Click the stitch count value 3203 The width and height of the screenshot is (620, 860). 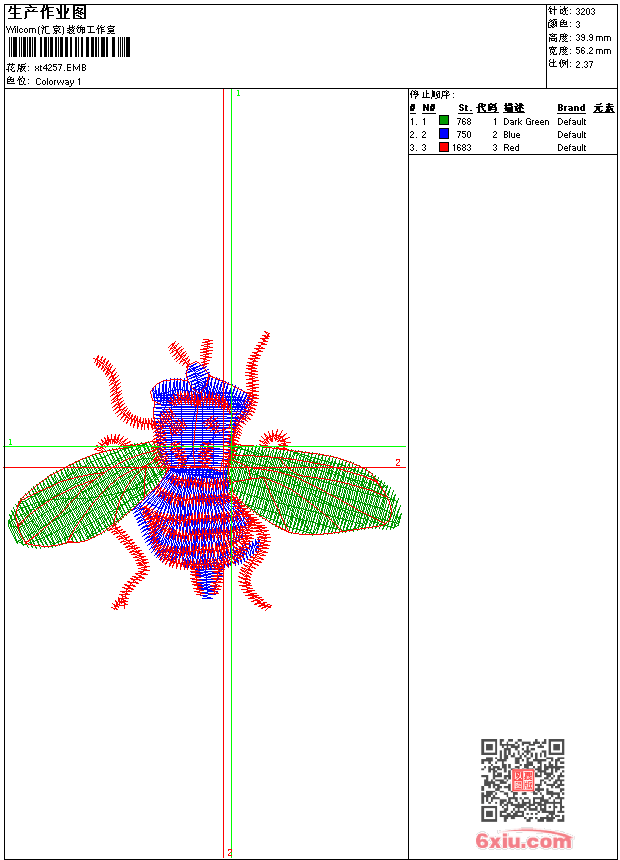pos(585,12)
